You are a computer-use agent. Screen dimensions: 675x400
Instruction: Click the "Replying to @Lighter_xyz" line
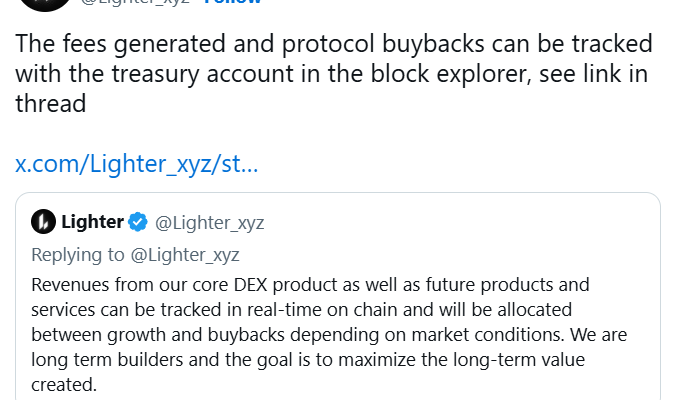pyautogui.click(x=135, y=254)
